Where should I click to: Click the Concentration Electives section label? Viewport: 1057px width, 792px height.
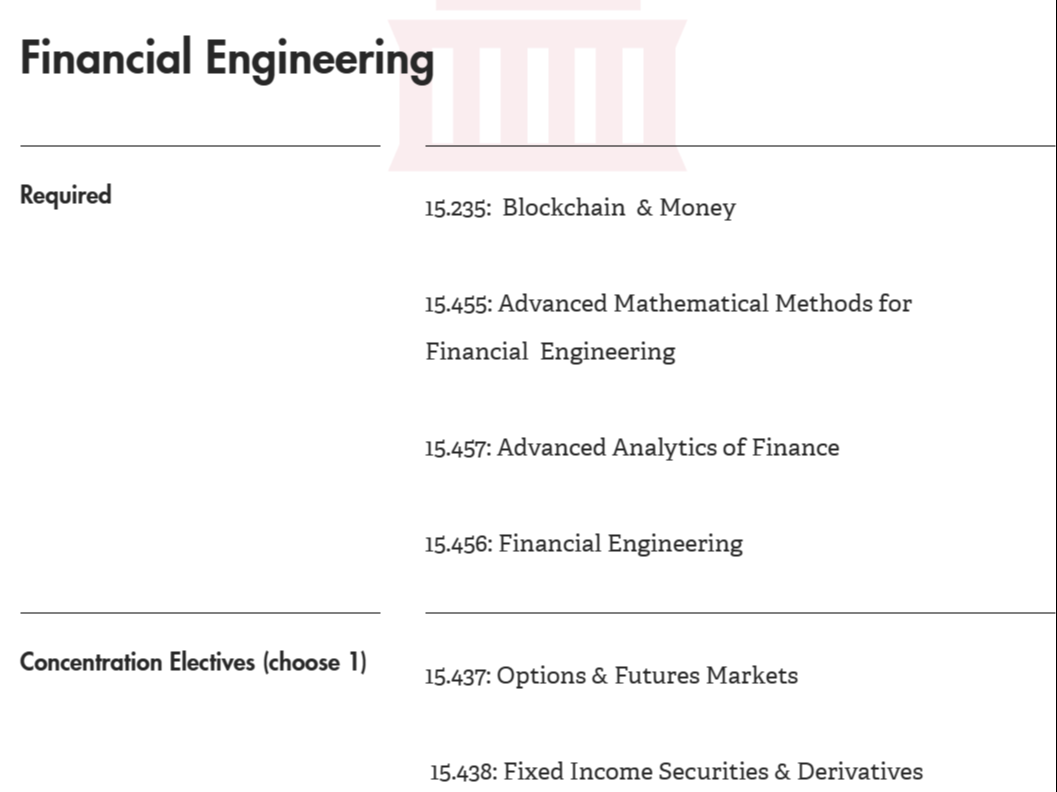[193, 662]
